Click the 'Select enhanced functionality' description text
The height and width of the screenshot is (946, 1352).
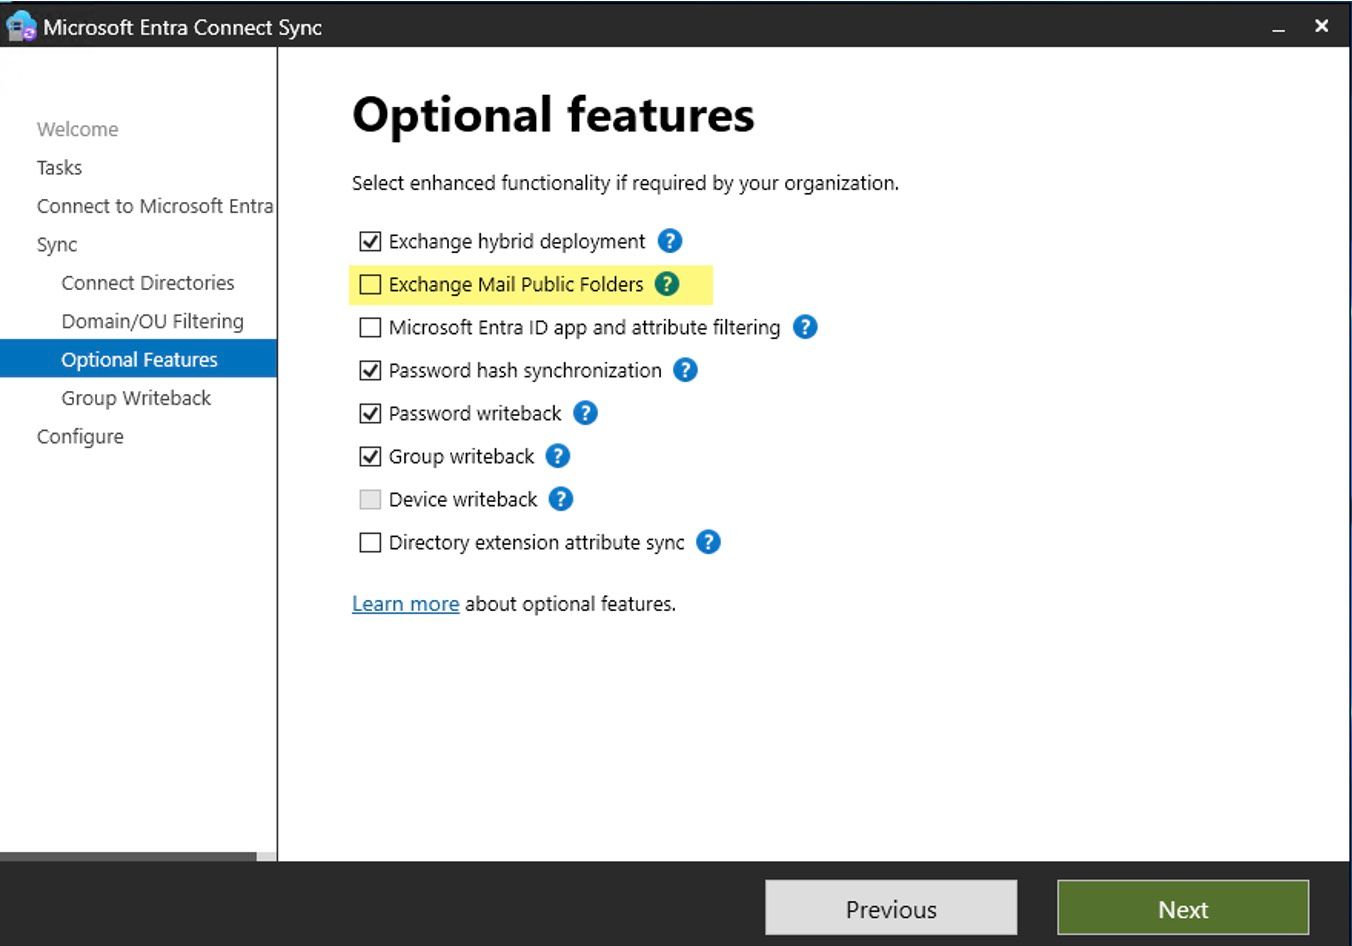[625, 183]
